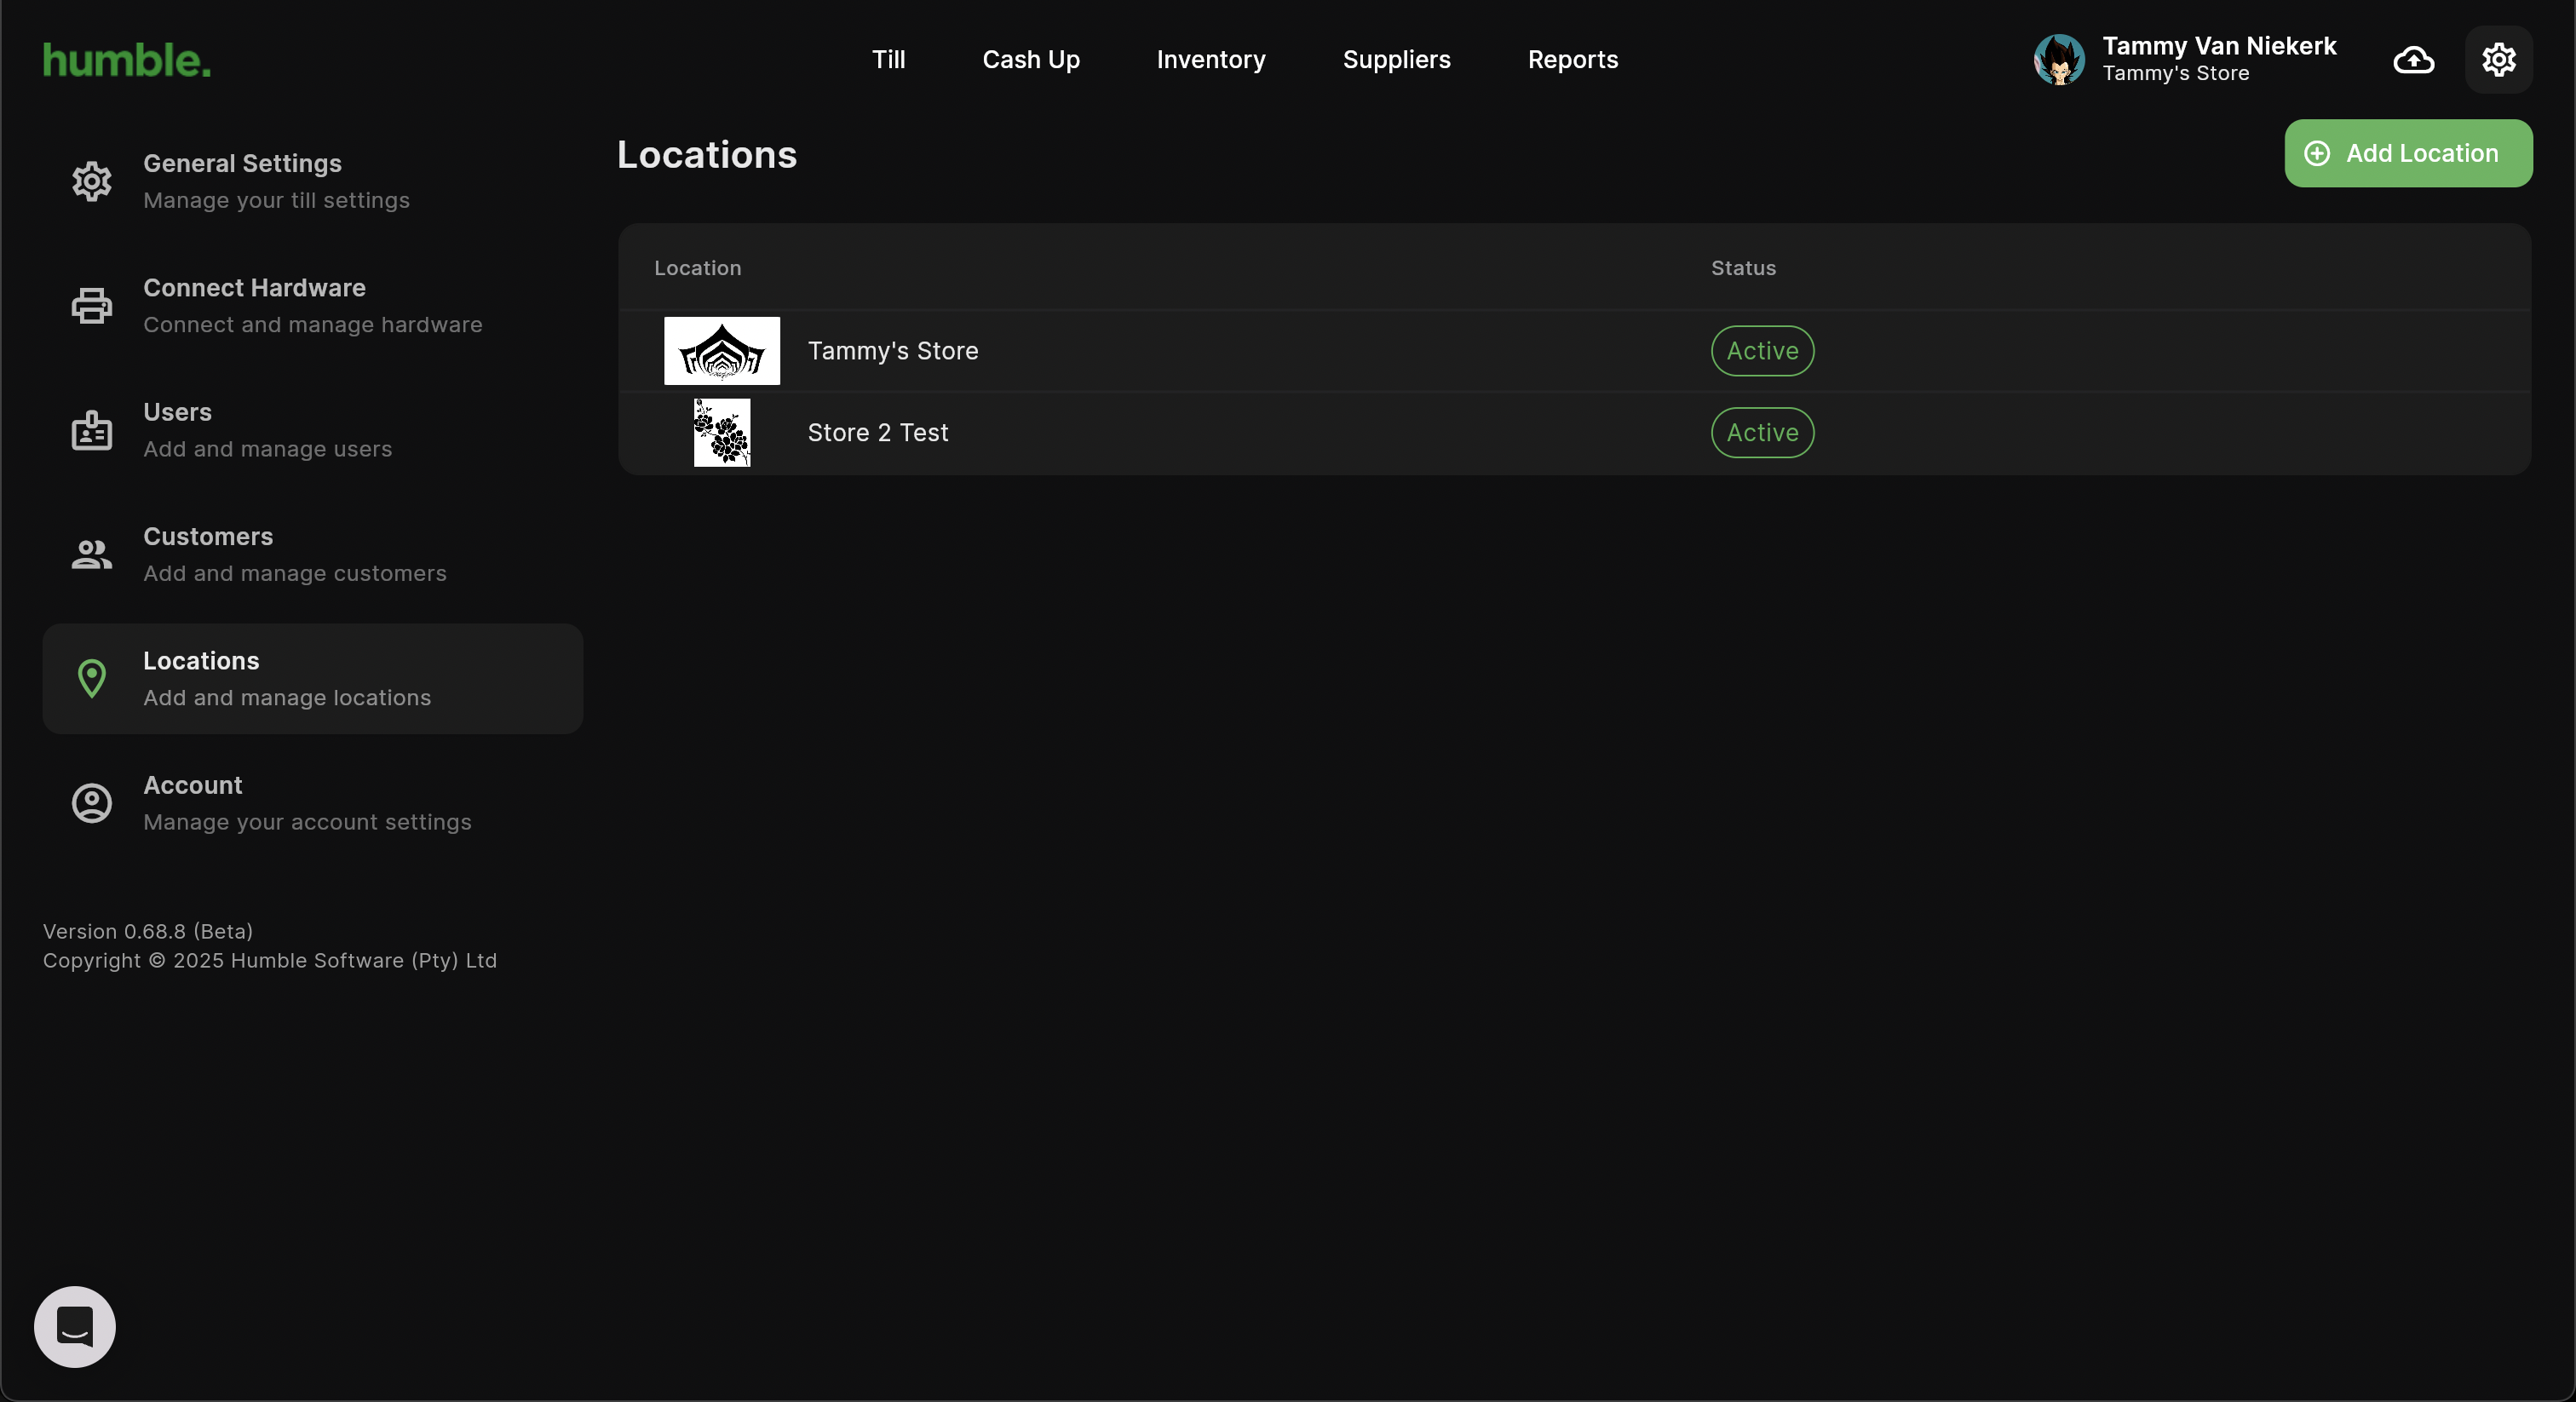The width and height of the screenshot is (2576, 1402).
Task: Open the Tammy's Store location row
Action: coord(1573,350)
